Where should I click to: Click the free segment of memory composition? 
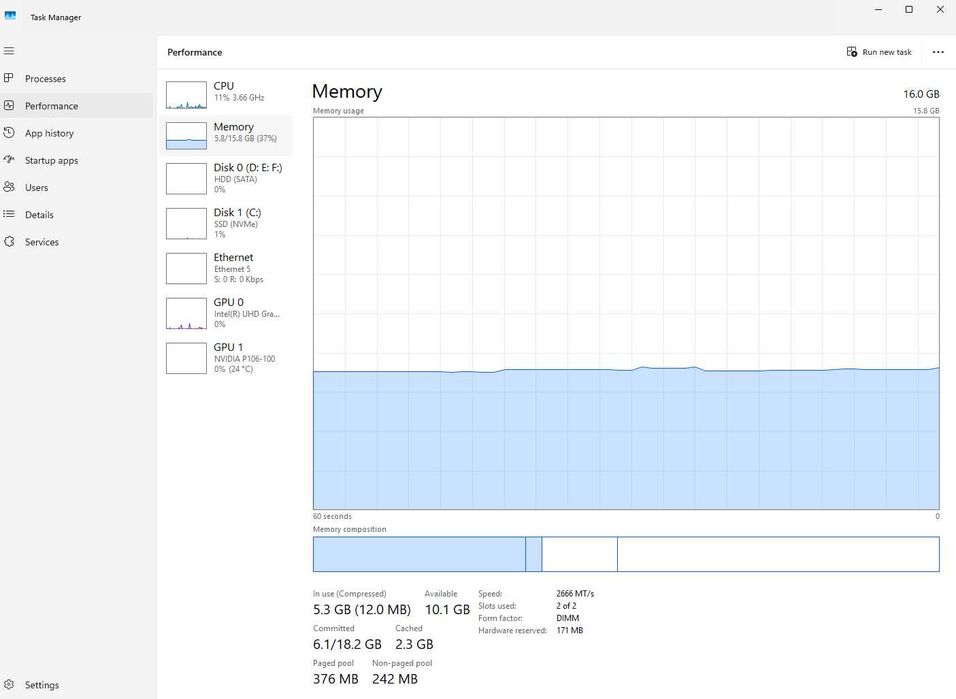tap(778, 554)
